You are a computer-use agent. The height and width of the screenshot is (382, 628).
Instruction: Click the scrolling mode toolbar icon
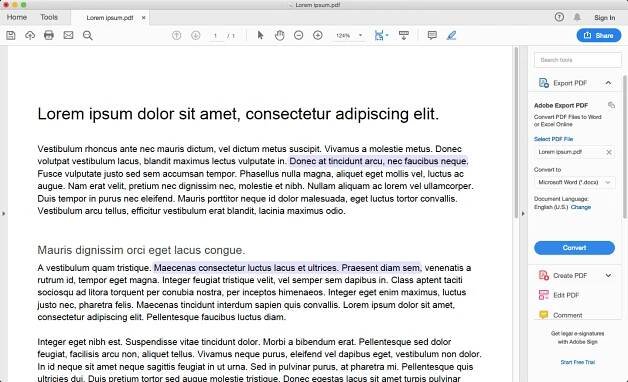404,35
